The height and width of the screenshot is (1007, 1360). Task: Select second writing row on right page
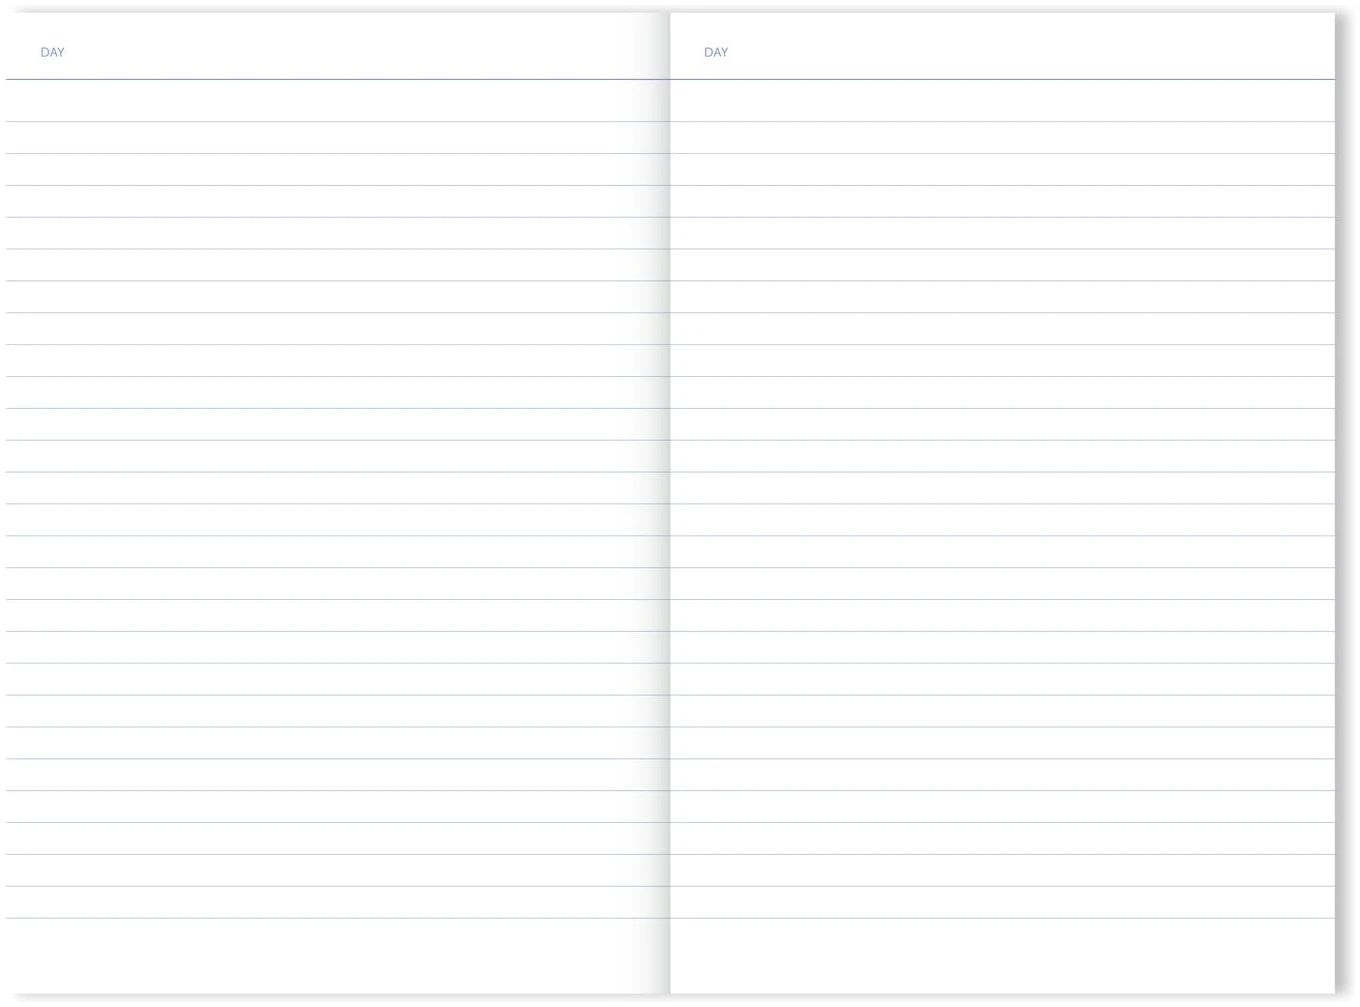pos(1002,138)
